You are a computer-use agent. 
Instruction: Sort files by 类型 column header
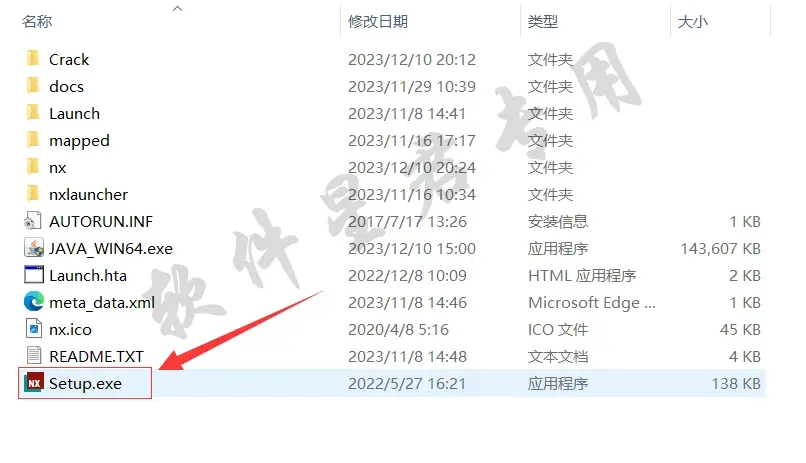pyautogui.click(x=543, y=22)
